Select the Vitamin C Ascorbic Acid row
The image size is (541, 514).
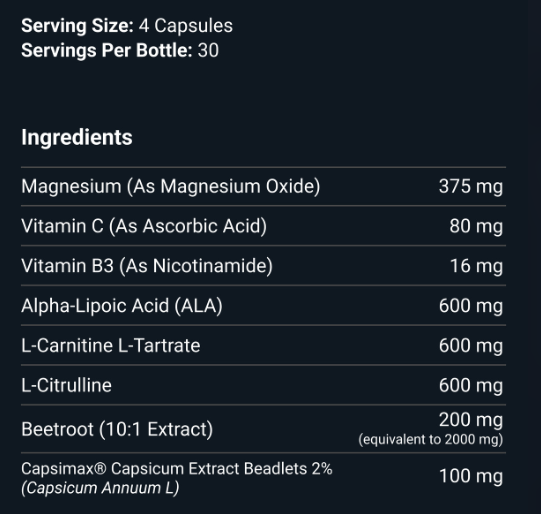264,226
